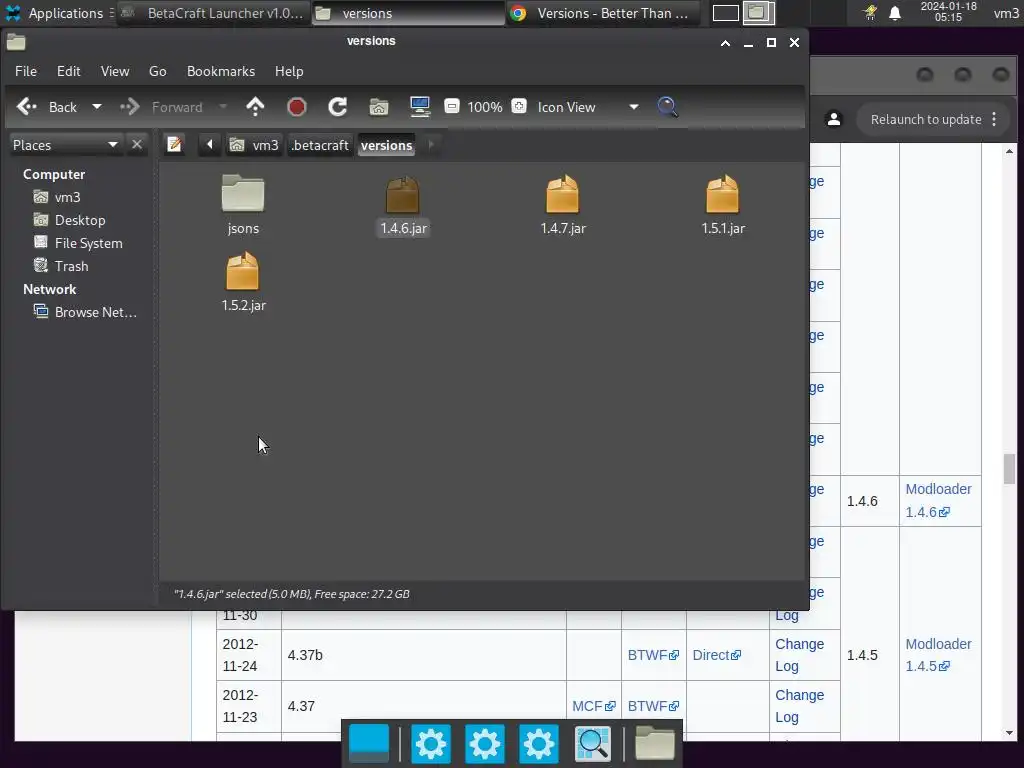Open the Places sidebar selector dropdown

pos(65,145)
